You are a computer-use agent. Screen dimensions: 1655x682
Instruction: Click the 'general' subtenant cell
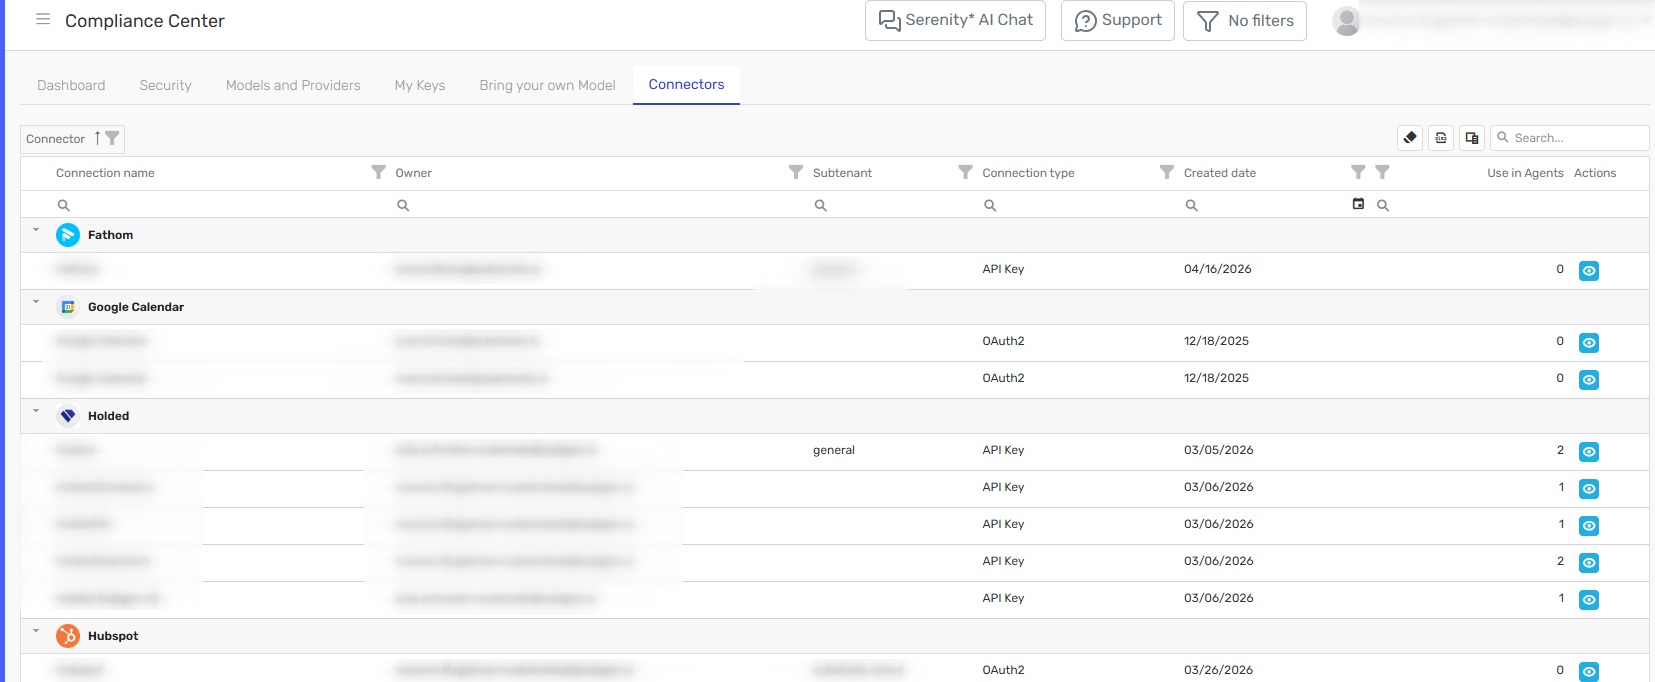pyautogui.click(x=834, y=450)
